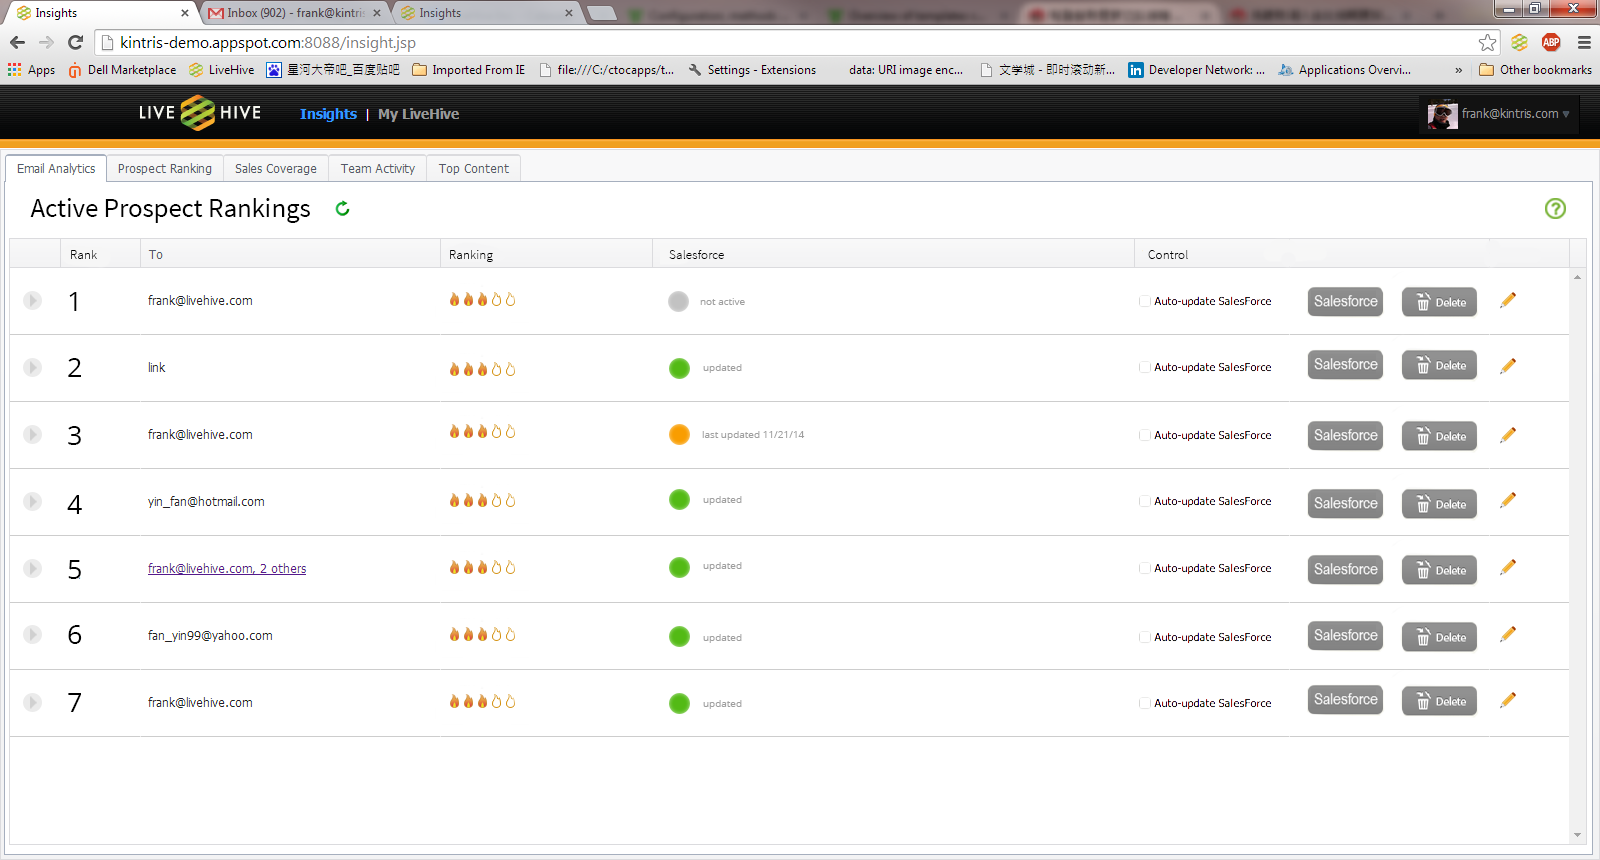Edit rank 5 with the pencil icon
Image resolution: width=1600 pixels, height=860 pixels.
1508,567
